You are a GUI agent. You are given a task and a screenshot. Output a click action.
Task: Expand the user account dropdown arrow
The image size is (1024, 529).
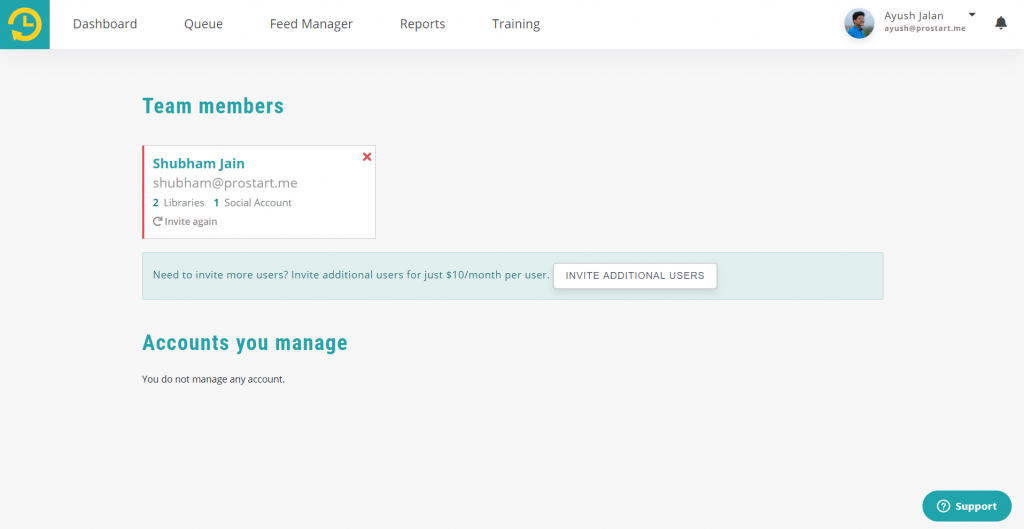tap(972, 14)
